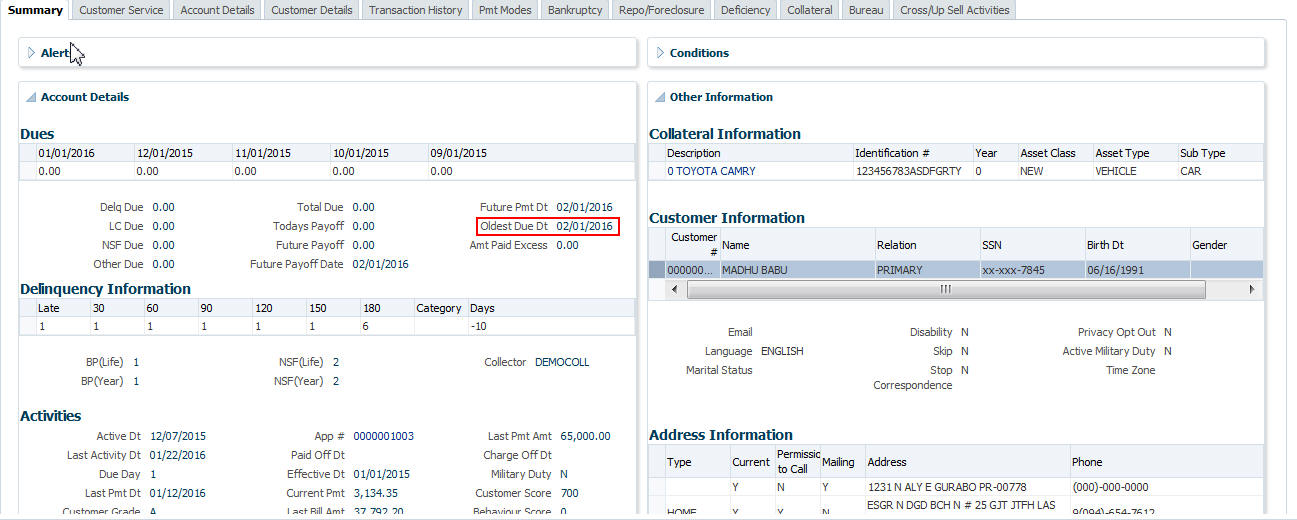Screen dimensions: 1297x520
Task: Click identification number 123456783ASDFGRTY
Action: click(908, 171)
